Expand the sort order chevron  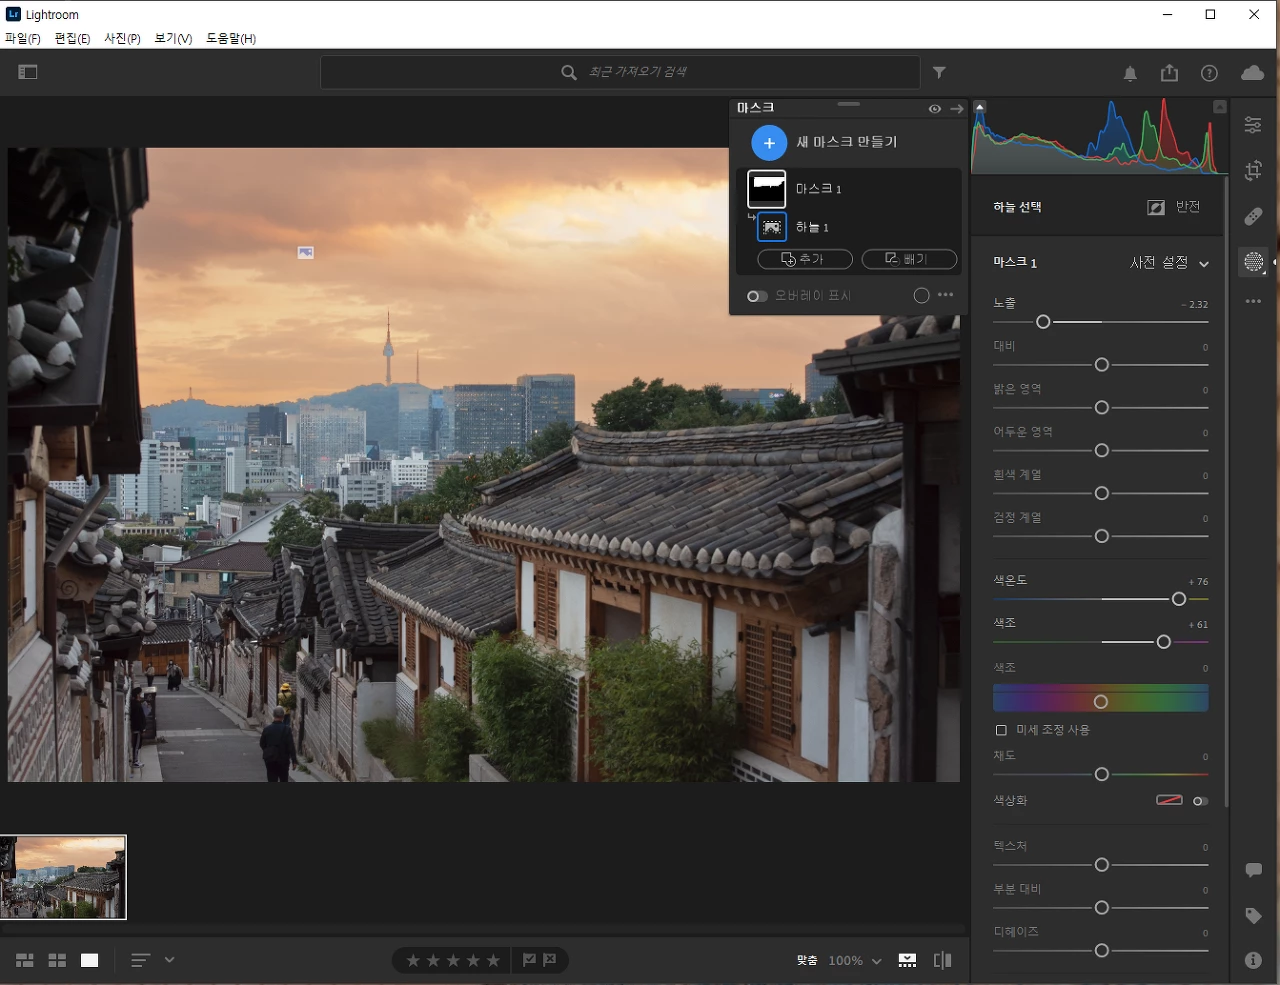[x=170, y=959]
